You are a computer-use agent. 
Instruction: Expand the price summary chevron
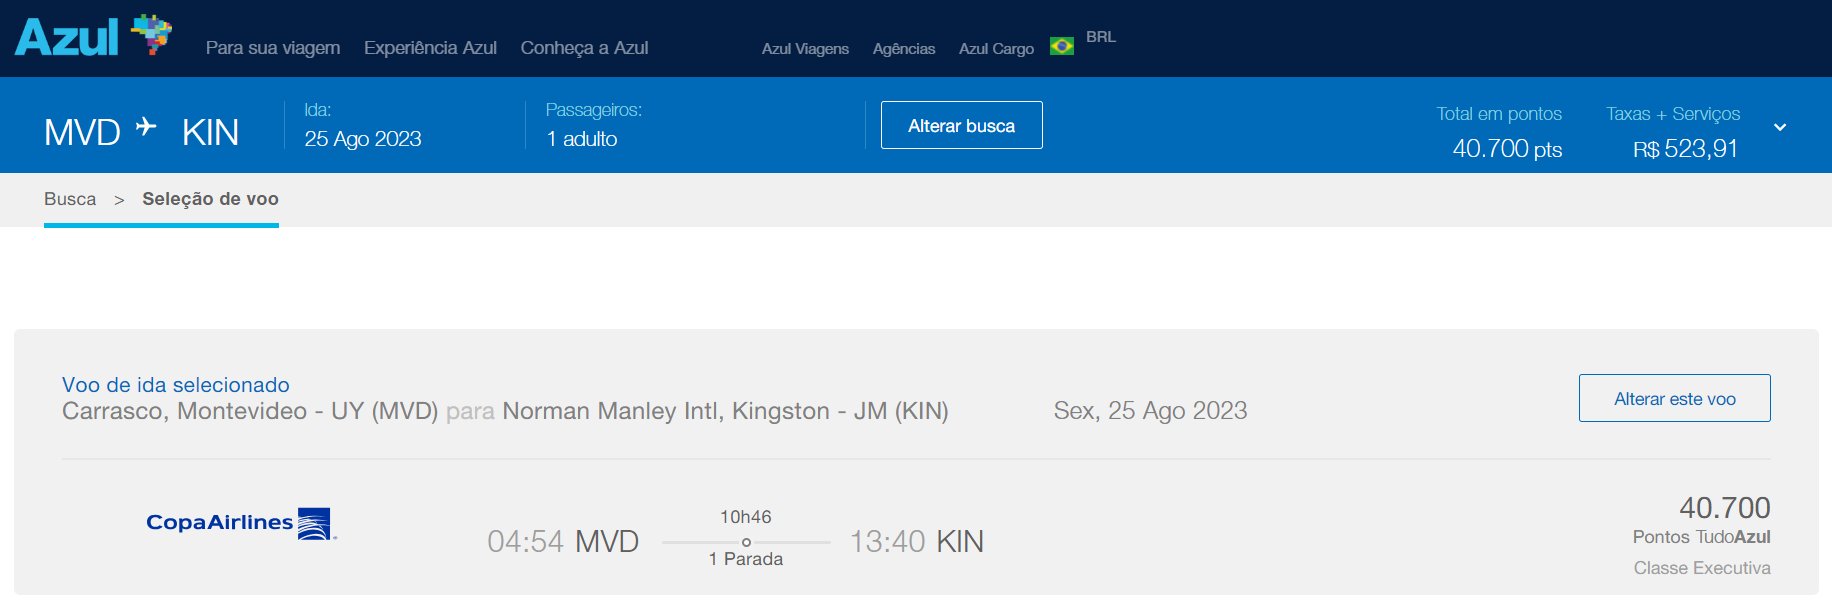pyautogui.click(x=1780, y=127)
